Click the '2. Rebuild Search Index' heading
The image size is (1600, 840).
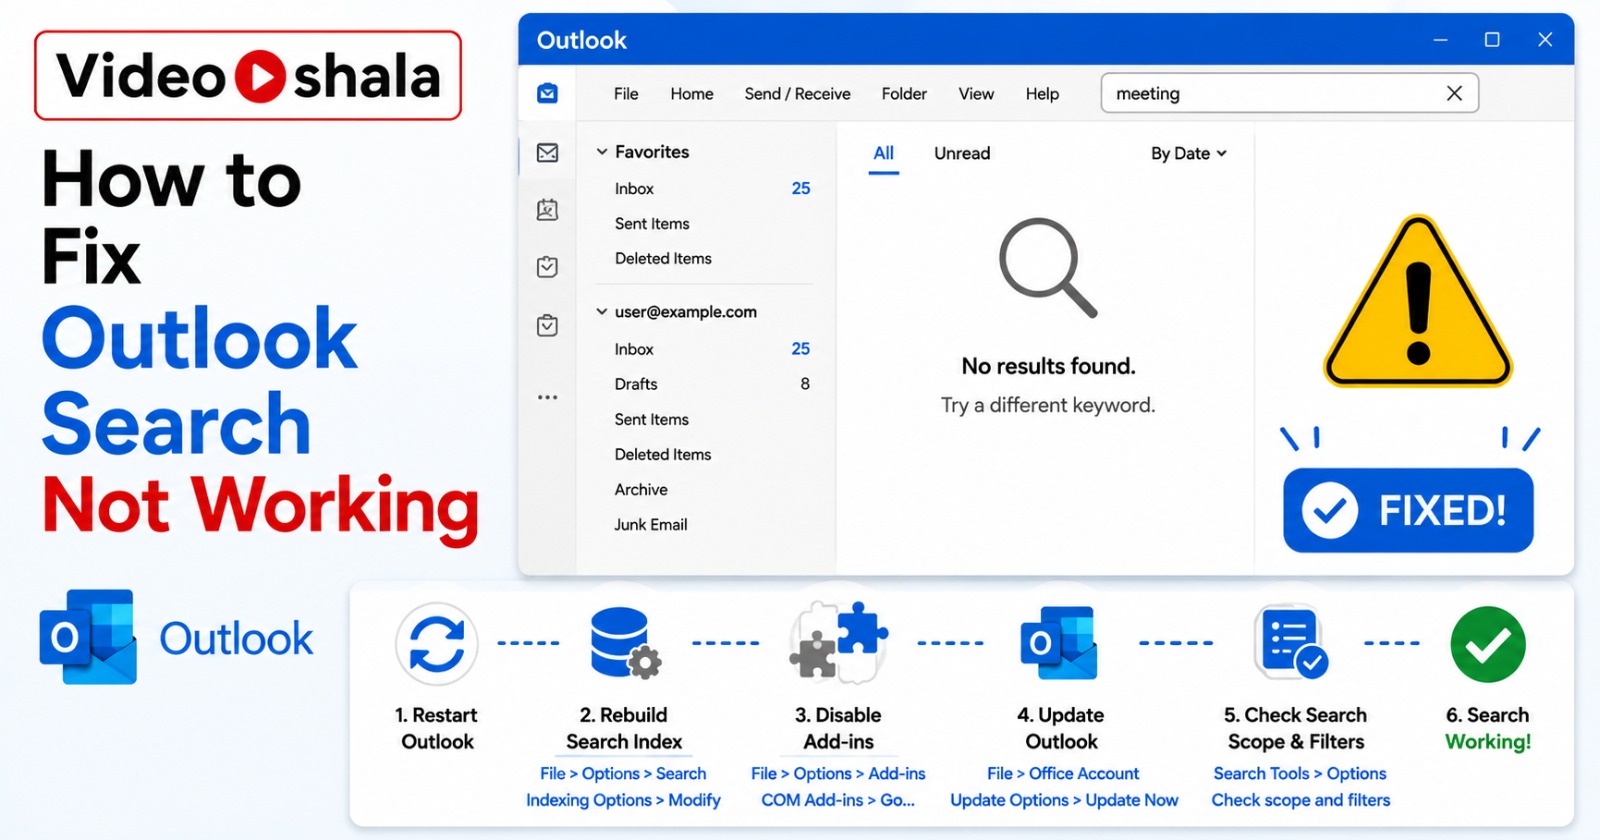pos(624,728)
